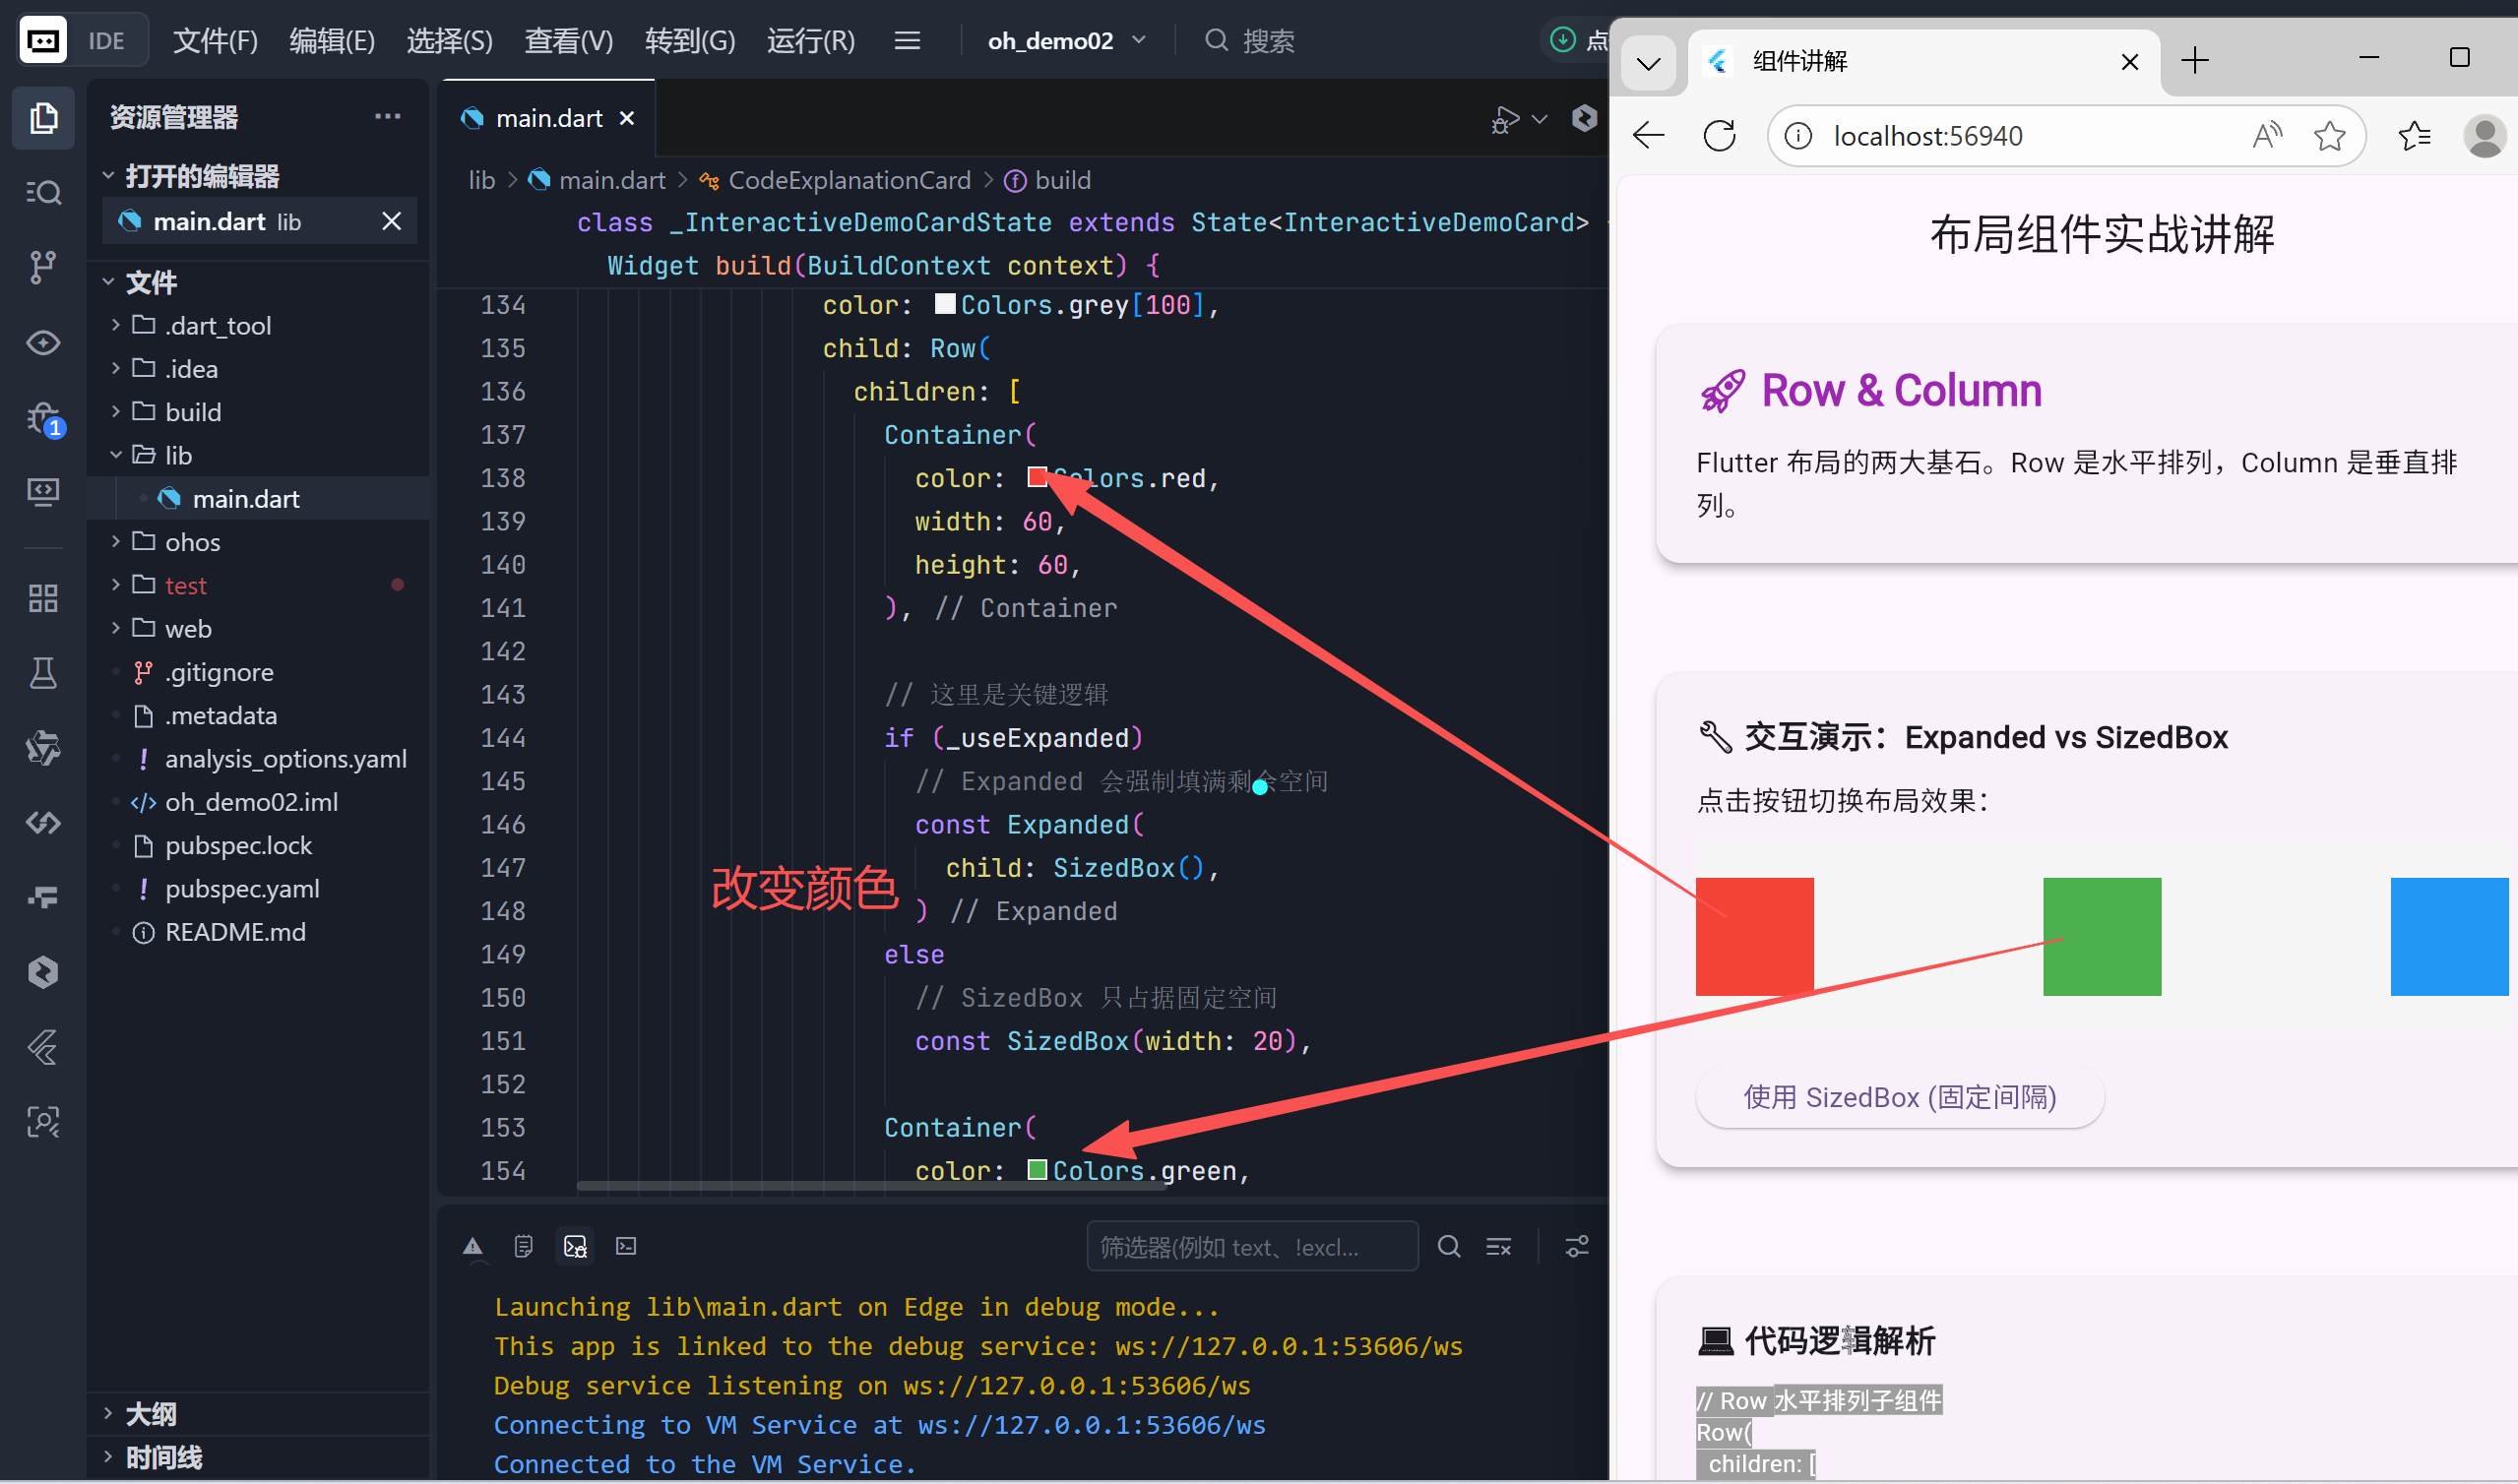Open the 查看(V) menu
The height and width of the screenshot is (1484, 2518).
[568, 41]
